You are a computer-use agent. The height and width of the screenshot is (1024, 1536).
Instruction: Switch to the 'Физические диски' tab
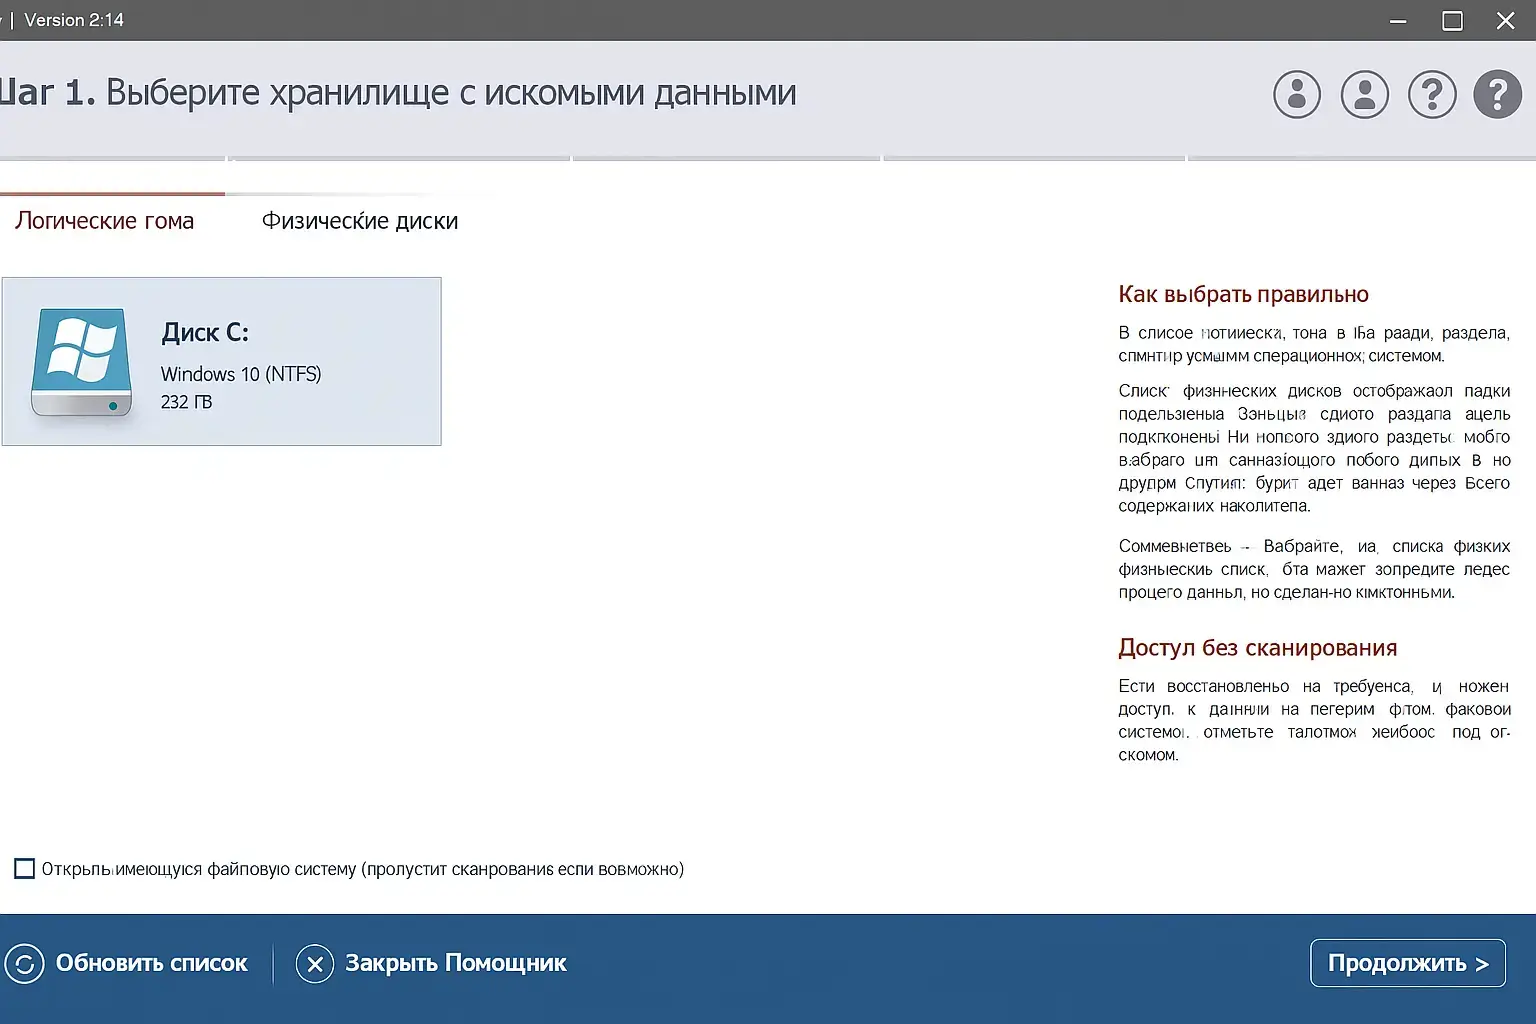360,221
